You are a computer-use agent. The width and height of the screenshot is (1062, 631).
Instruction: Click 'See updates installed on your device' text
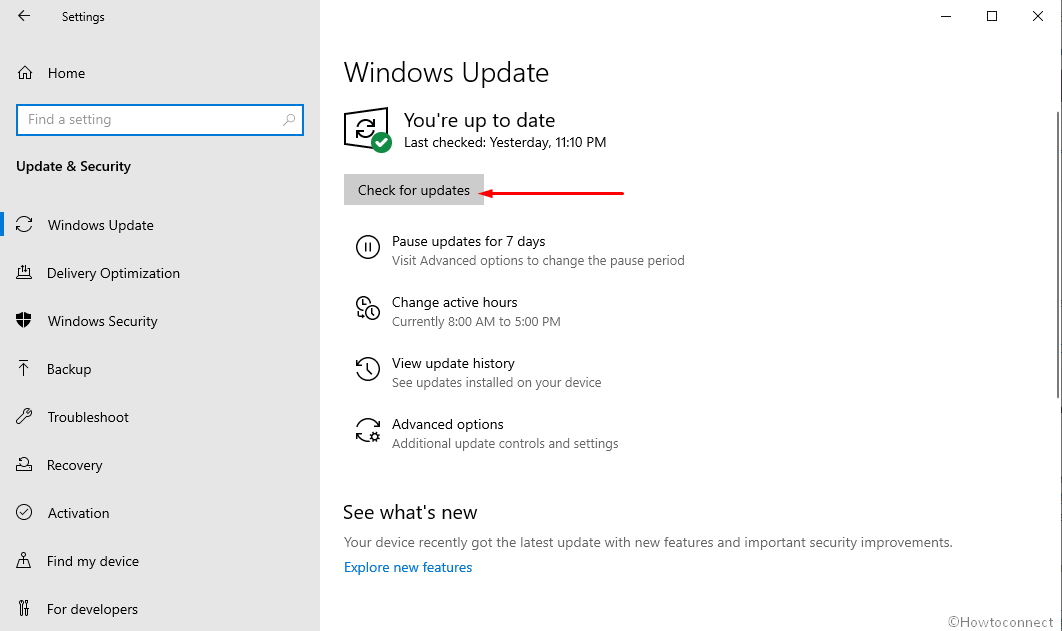pos(496,383)
